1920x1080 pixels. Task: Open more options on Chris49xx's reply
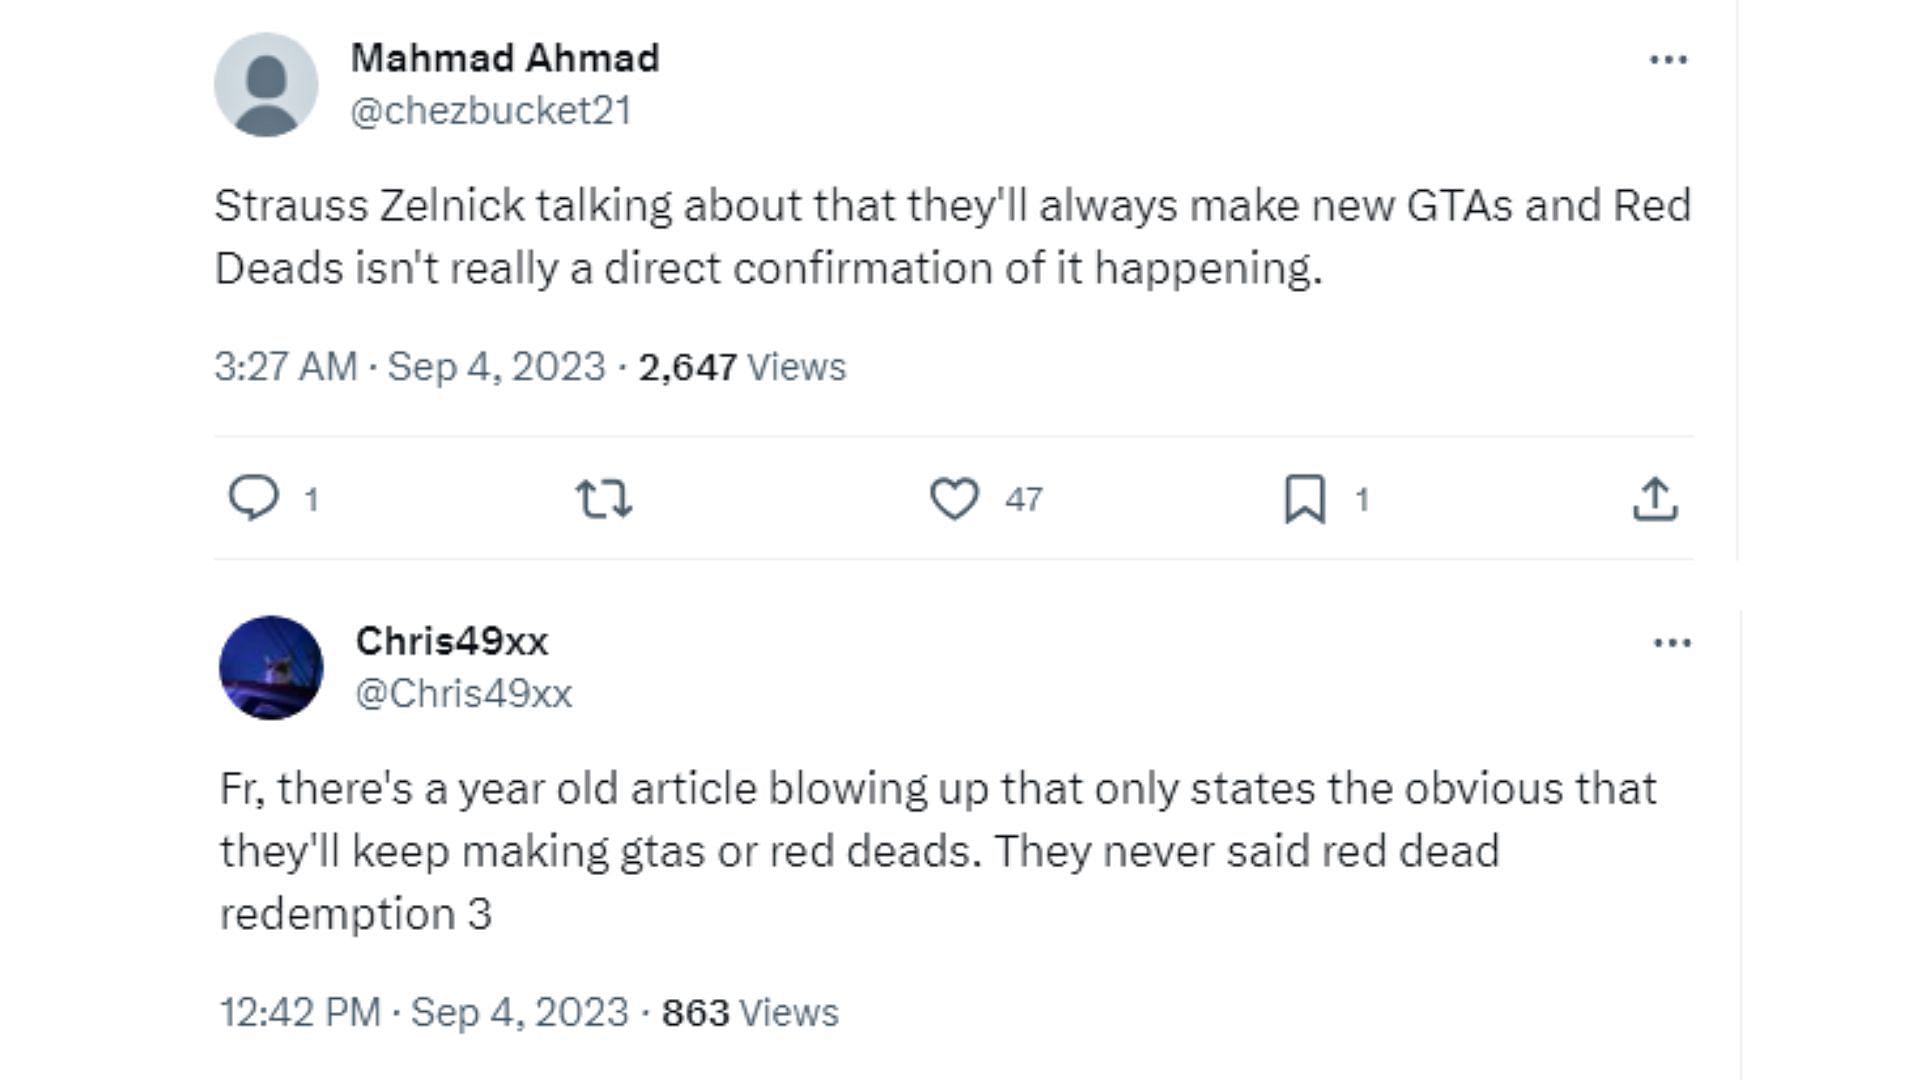pyautogui.click(x=1672, y=643)
